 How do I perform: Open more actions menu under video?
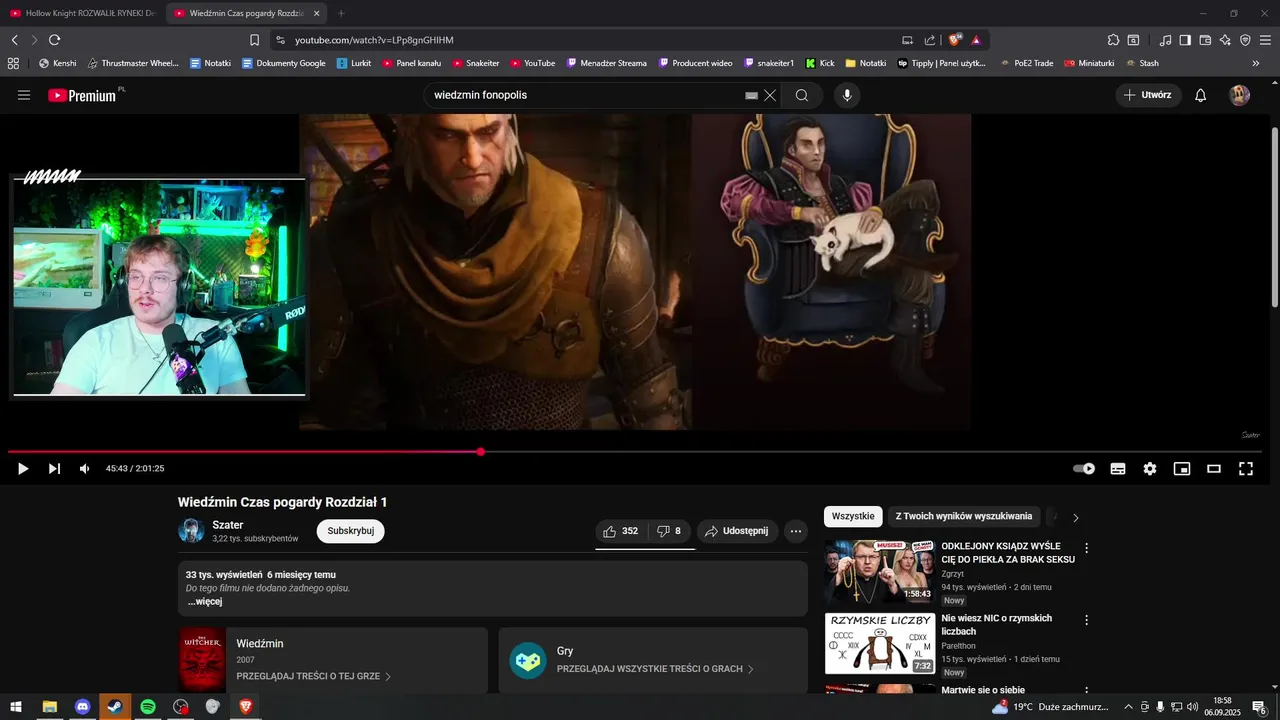click(x=796, y=531)
